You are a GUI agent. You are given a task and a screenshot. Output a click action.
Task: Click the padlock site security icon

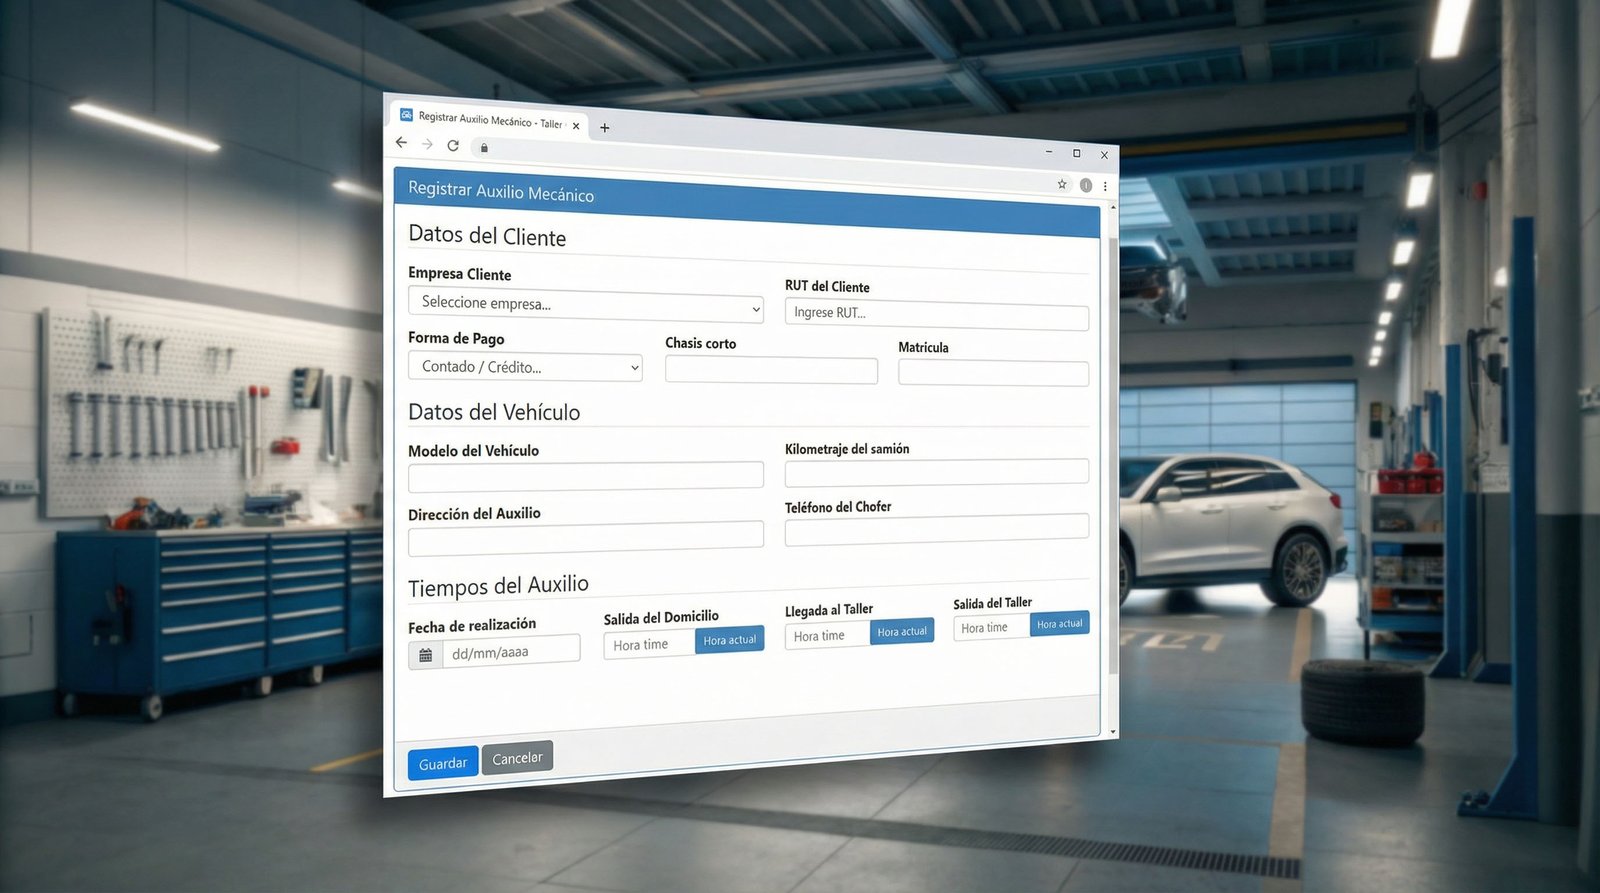(x=484, y=148)
